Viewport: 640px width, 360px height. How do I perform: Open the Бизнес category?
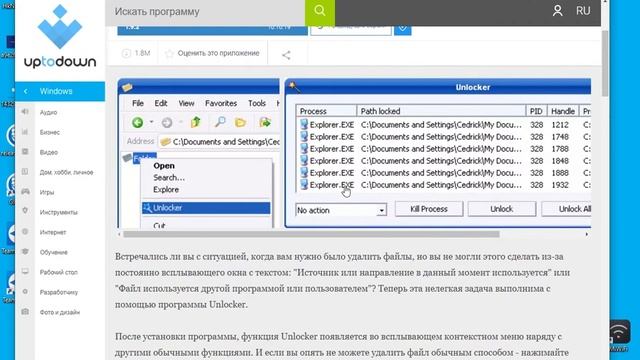tap(49, 132)
